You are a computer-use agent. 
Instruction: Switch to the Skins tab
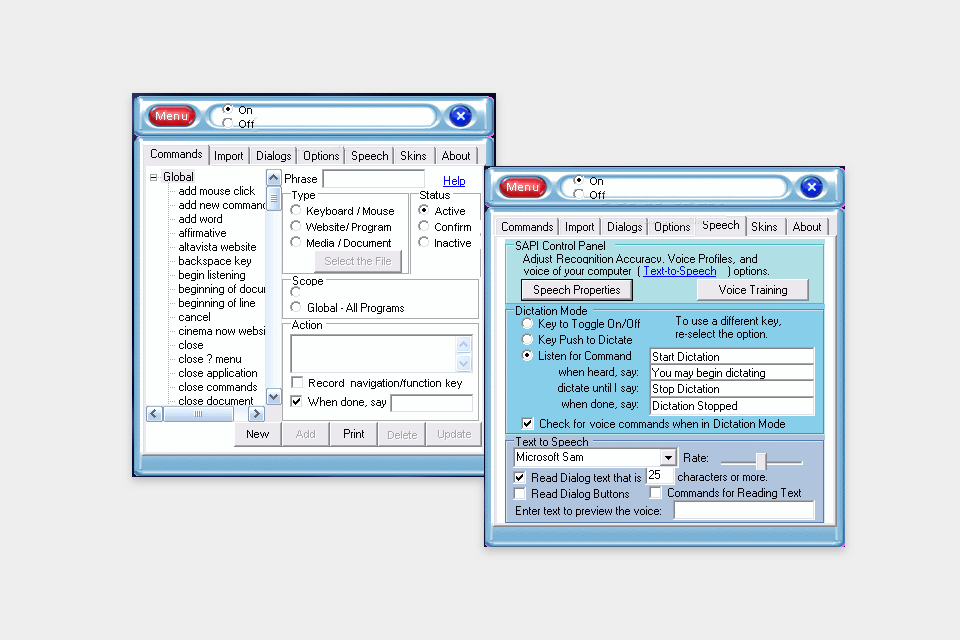[x=413, y=155]
